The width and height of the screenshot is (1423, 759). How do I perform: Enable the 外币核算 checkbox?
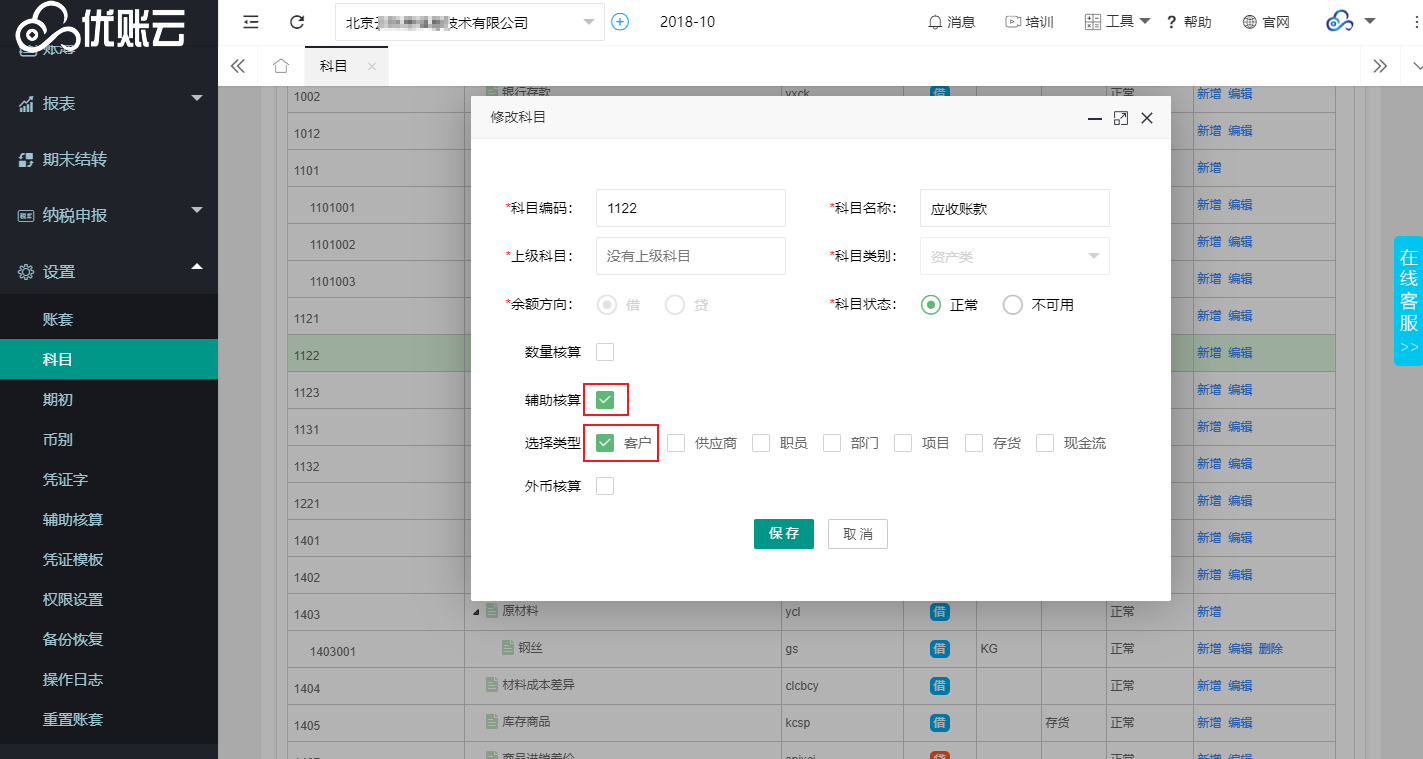click(x=605, y=486)
